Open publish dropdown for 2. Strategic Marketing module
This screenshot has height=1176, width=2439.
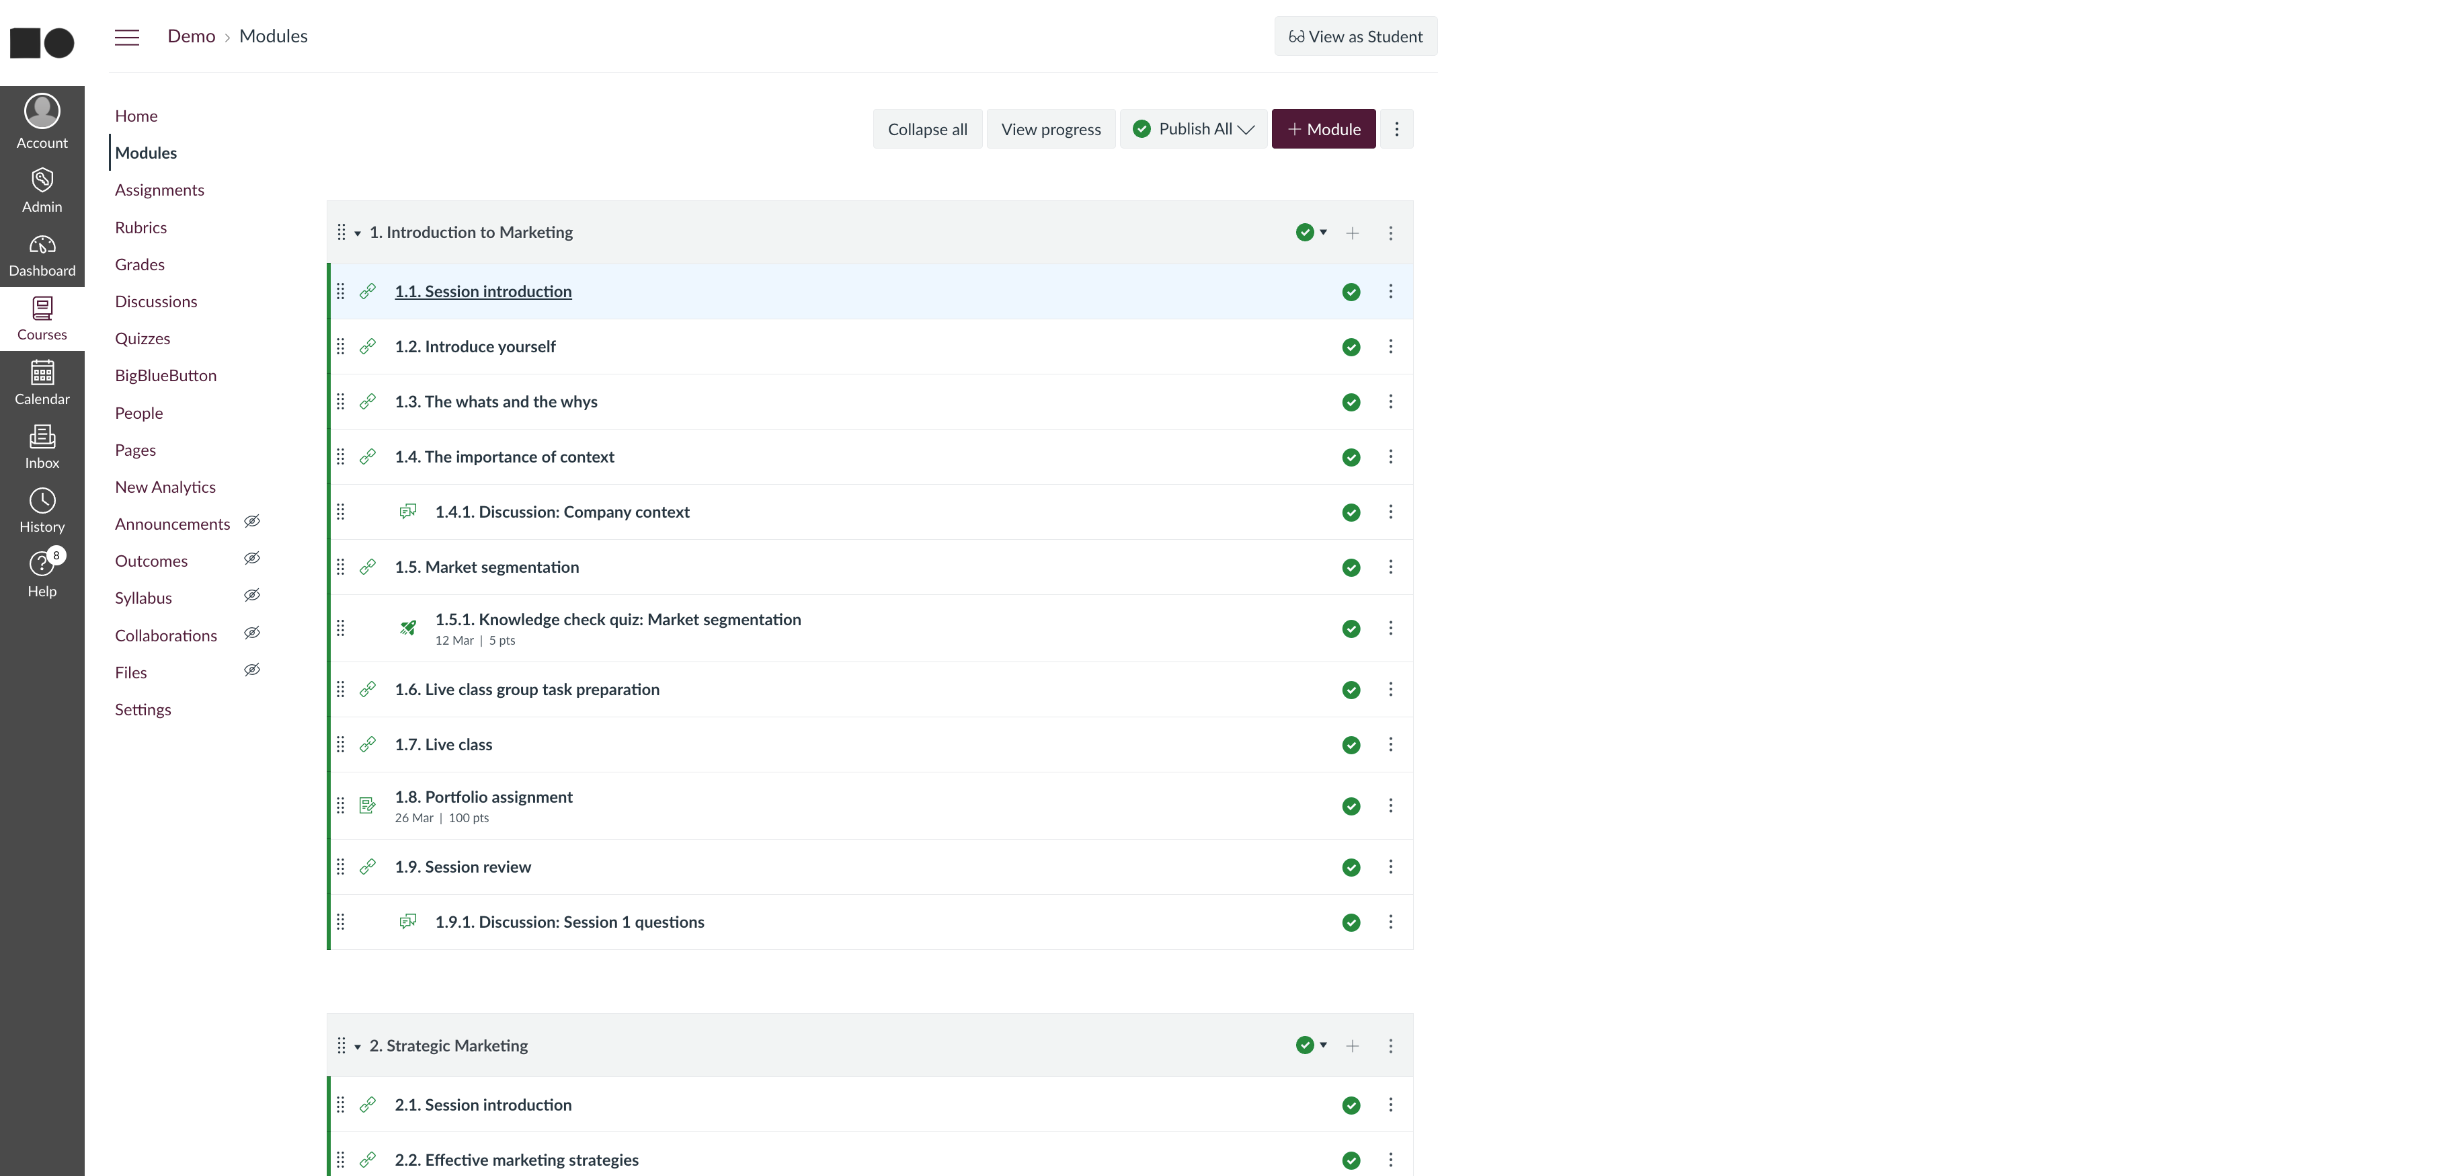(1311, 1045)
